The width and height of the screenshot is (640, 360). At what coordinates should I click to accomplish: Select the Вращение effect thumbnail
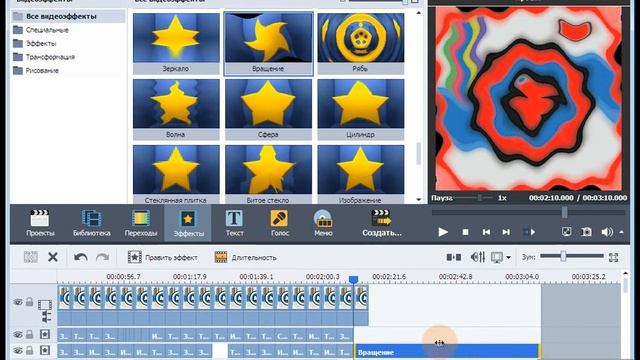point(268,43)
